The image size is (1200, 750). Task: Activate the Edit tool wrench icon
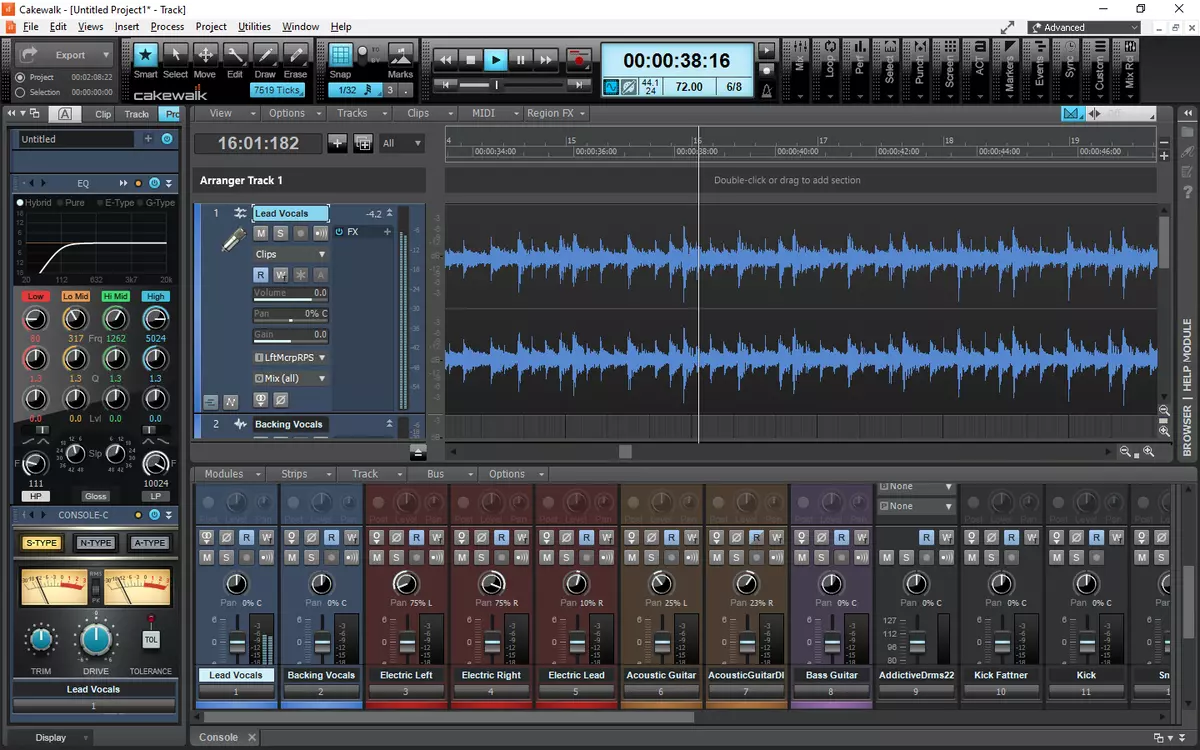tap(235, 54)
